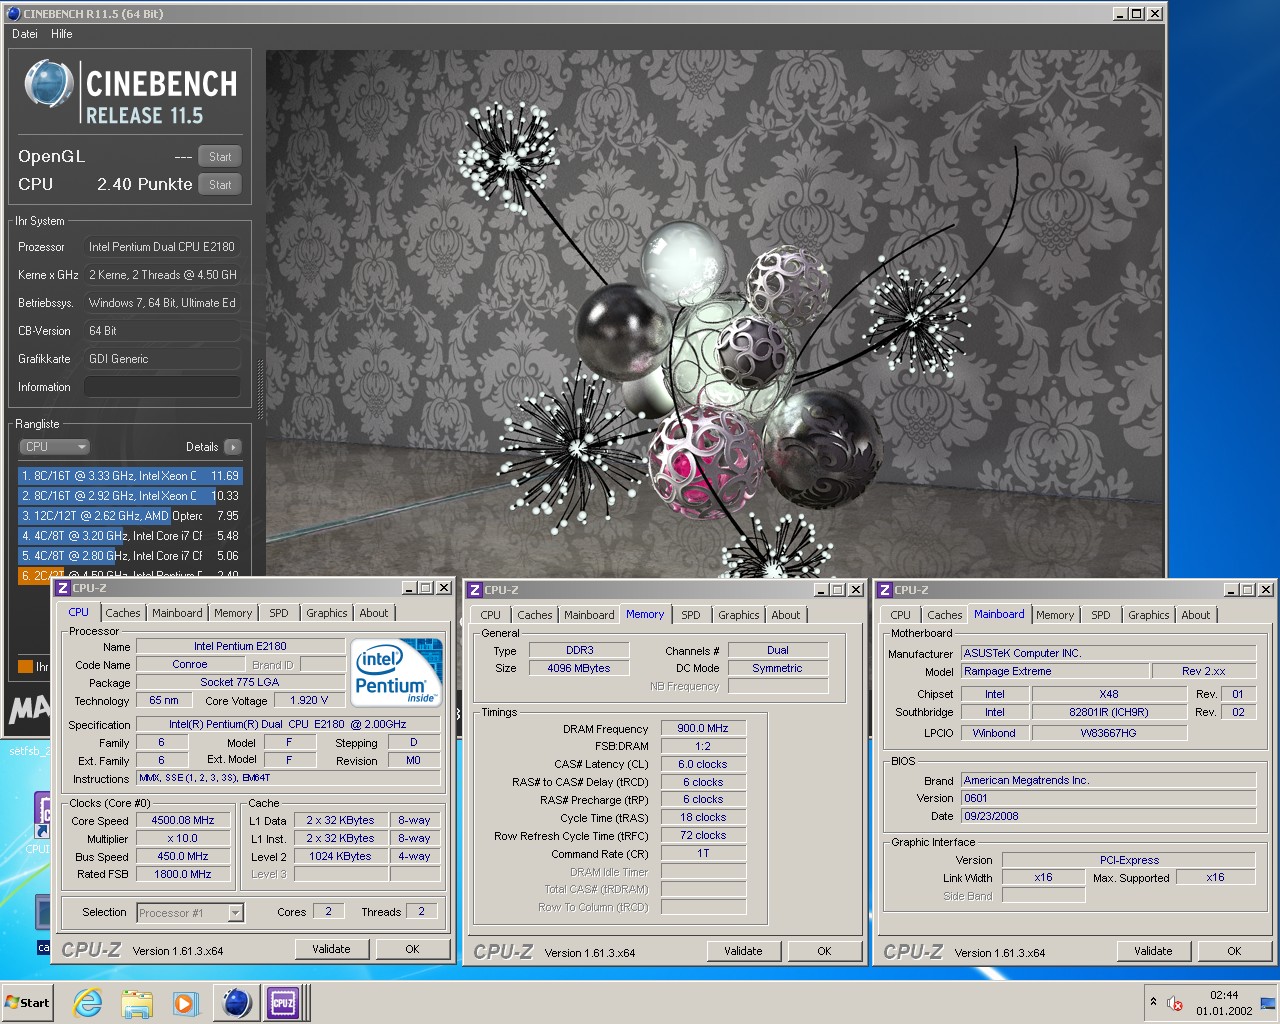Click Validate in CPU-Z CPU window
This screenshot has height=1024, width=1280.
[331, 949]
